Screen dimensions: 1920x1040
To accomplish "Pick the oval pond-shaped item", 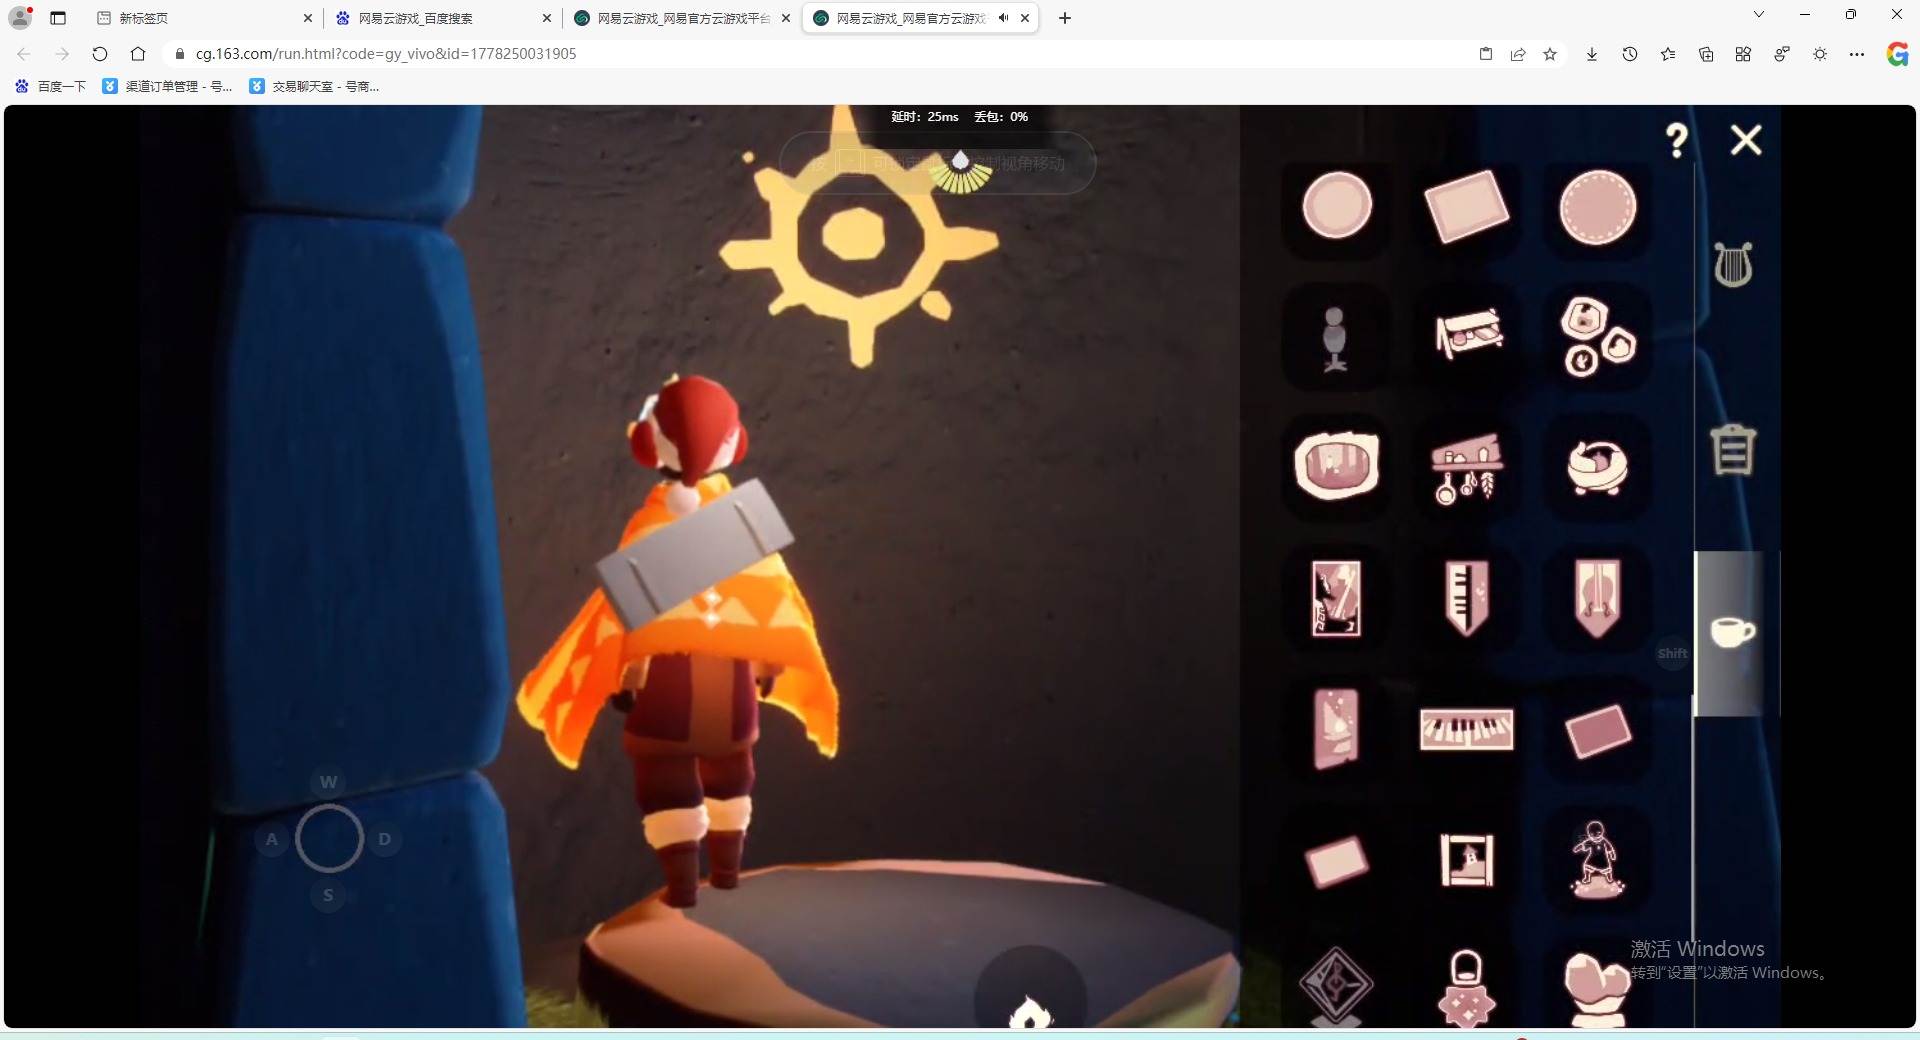I will [x=1336, y=465].
